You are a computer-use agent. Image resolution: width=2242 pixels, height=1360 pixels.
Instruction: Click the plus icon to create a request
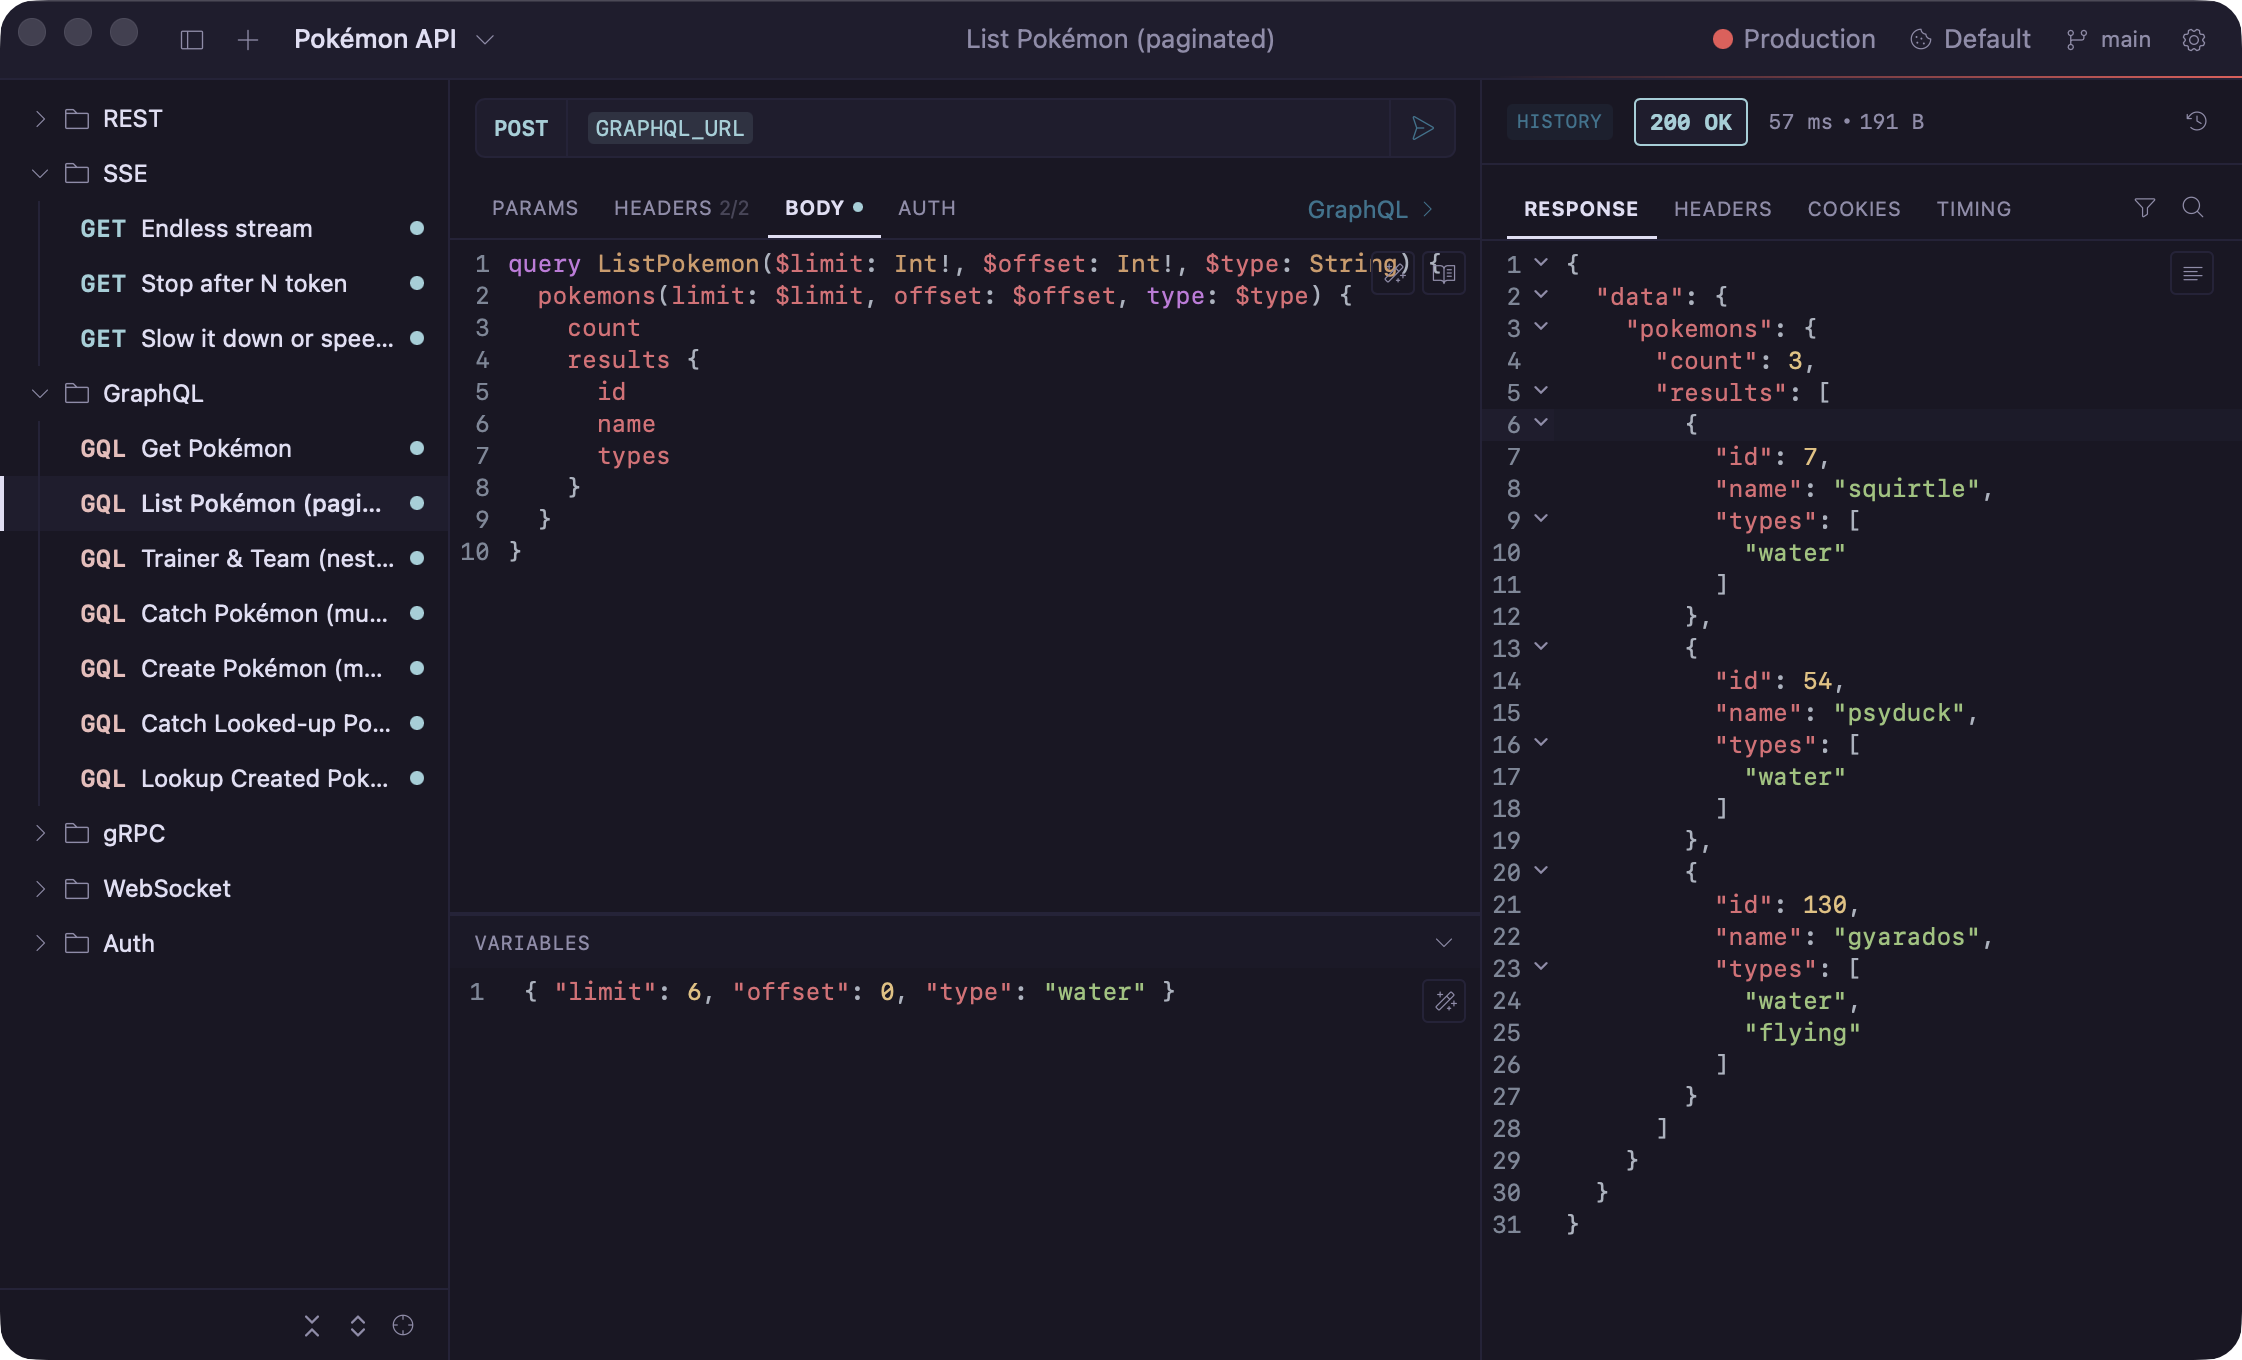248,40
